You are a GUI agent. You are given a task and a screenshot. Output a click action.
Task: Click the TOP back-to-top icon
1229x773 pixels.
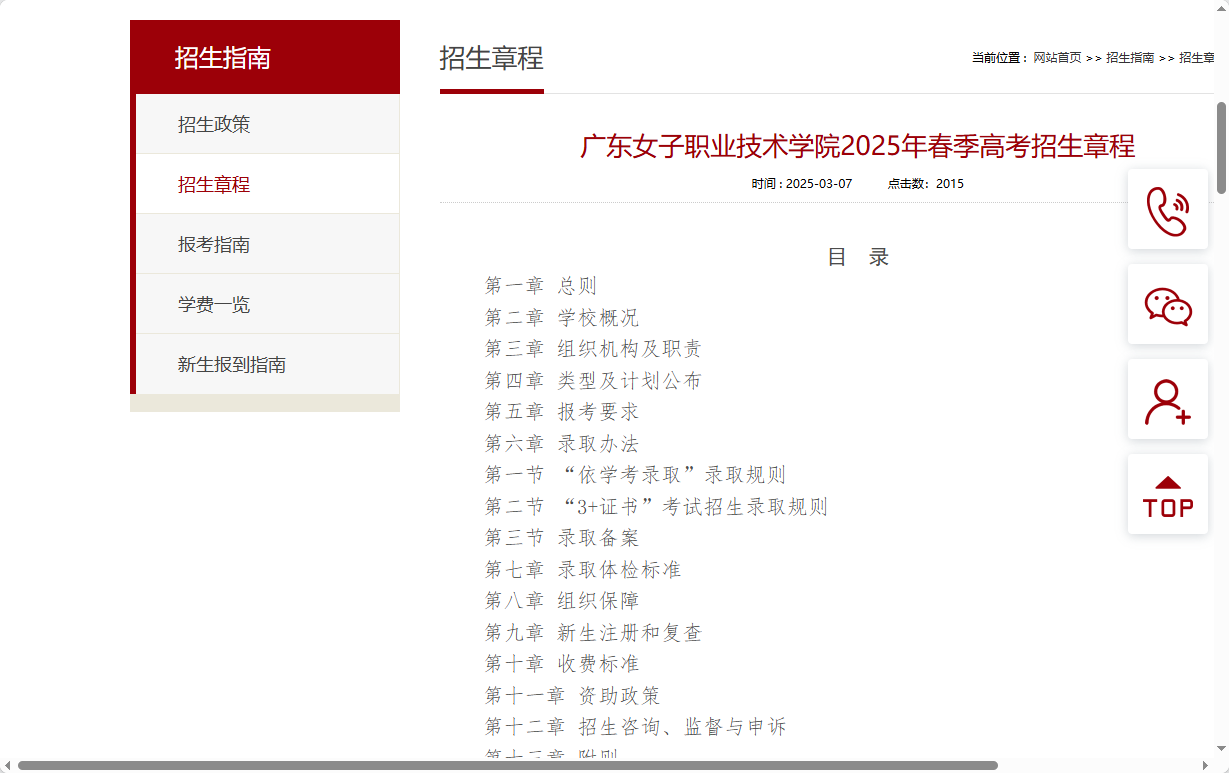pos(1167,493)
